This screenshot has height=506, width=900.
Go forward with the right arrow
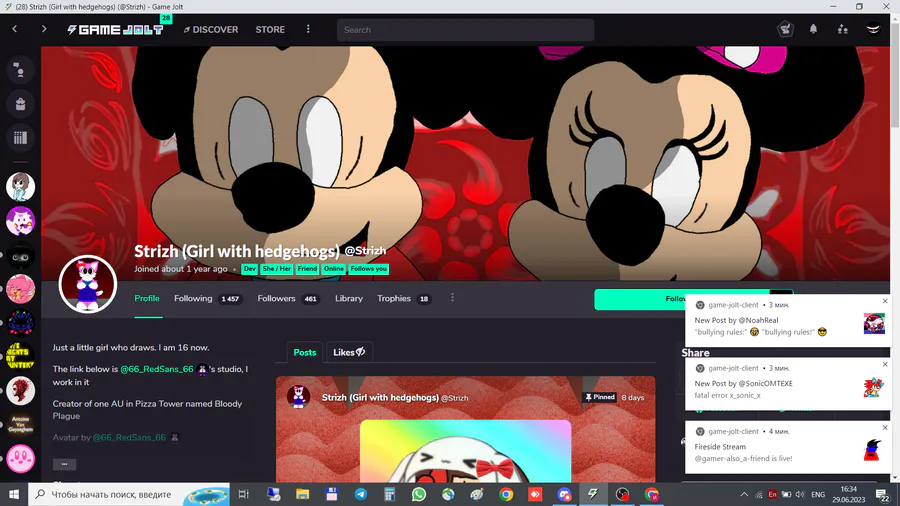[x=44, y=29]
